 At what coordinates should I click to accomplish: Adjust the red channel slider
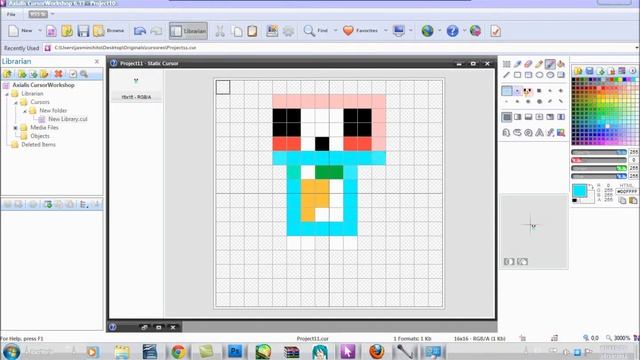[599, 160]
